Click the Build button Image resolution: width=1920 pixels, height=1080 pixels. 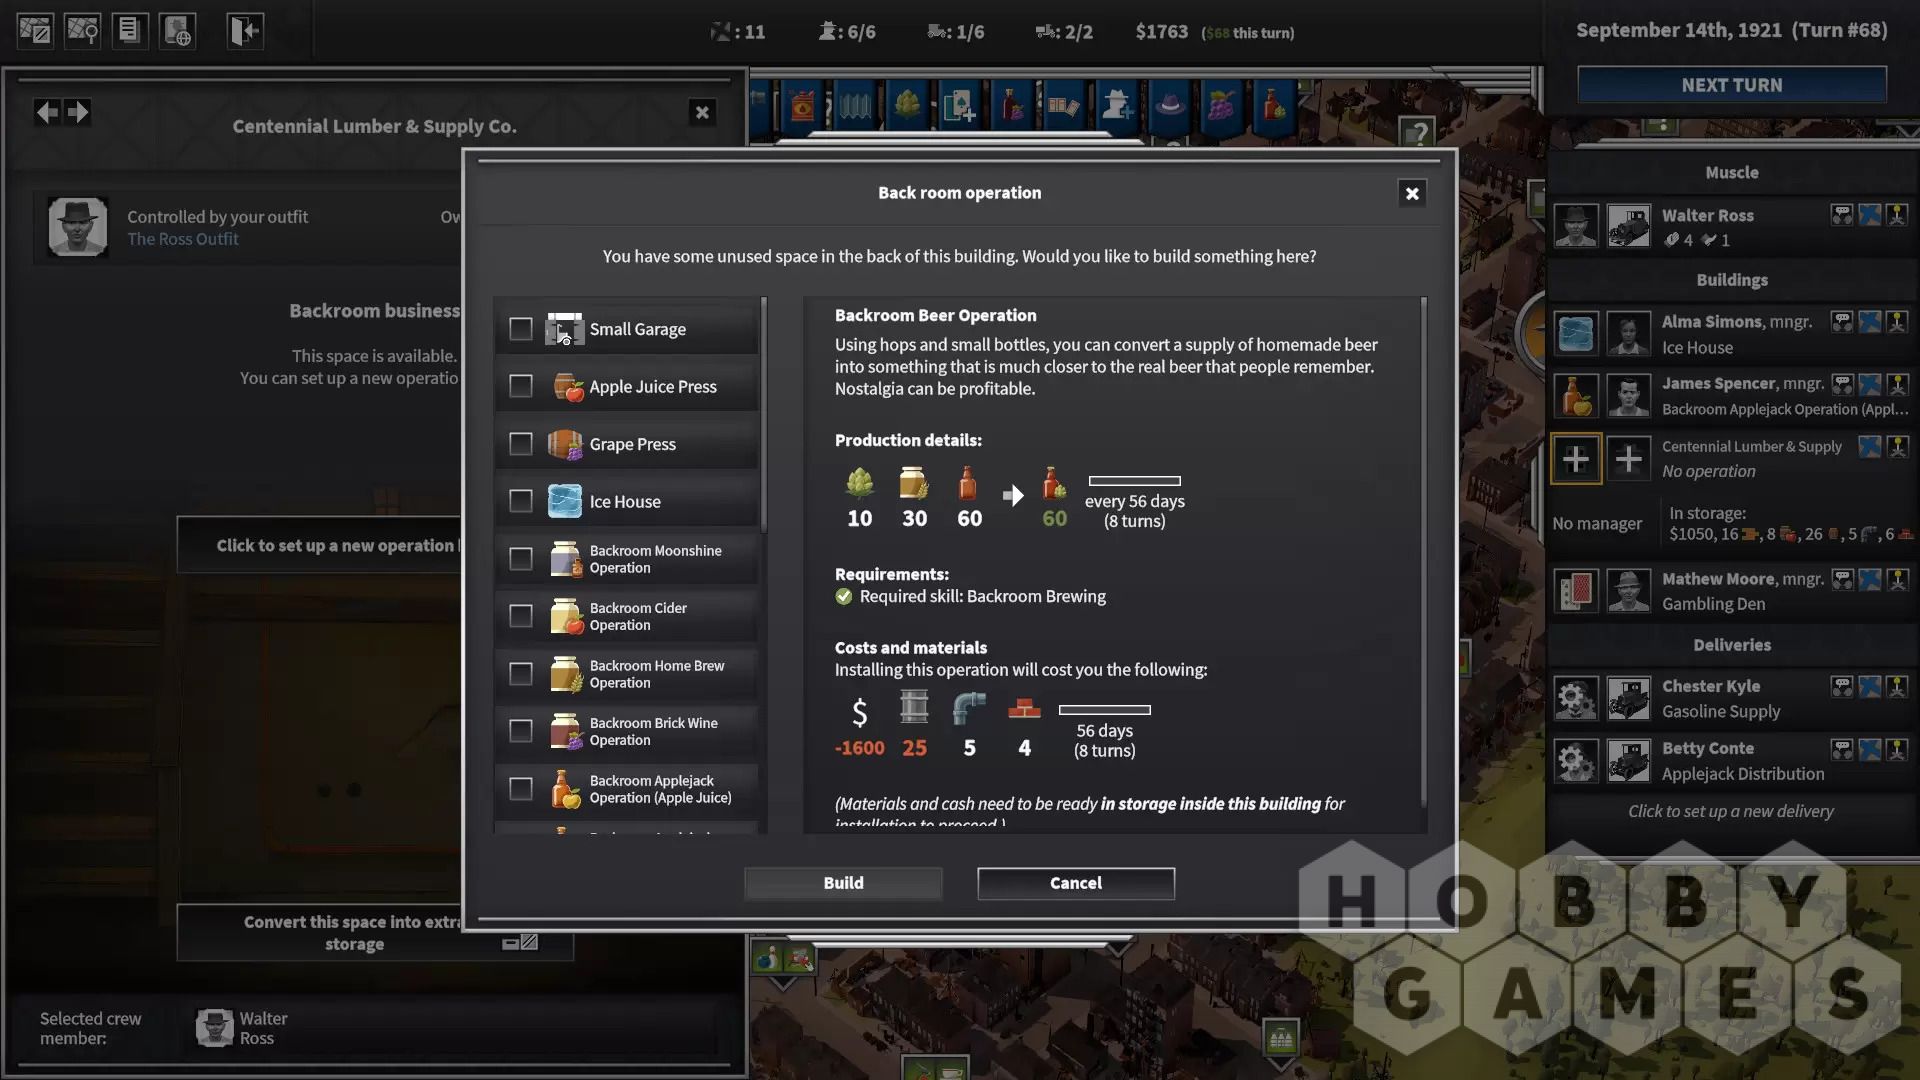(843, 883)
